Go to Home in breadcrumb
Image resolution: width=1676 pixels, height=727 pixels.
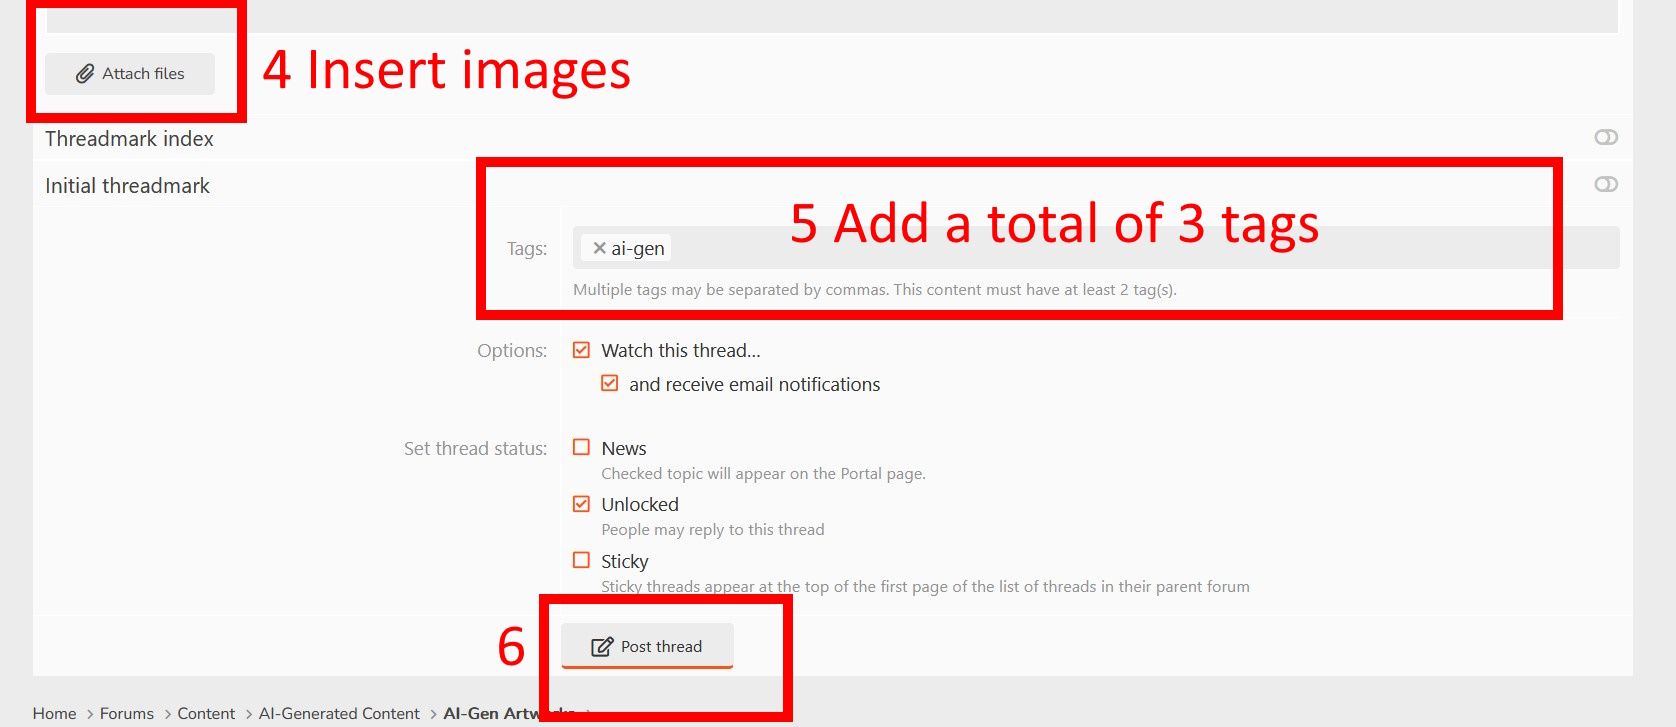coord(54,713)
